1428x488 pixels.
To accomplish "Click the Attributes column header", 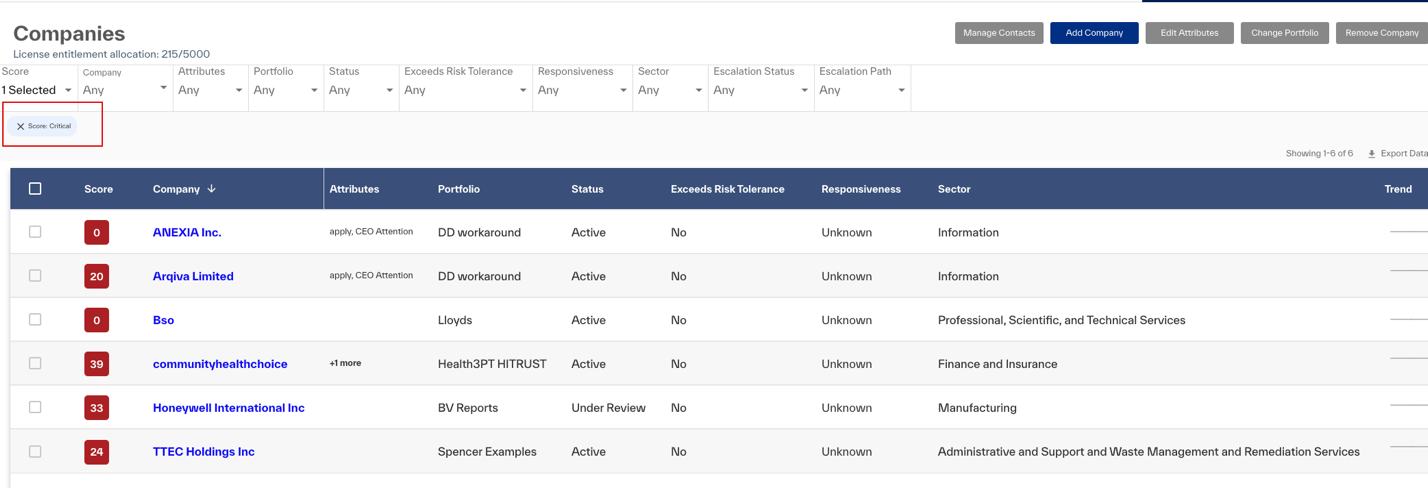I will [354, 189].
